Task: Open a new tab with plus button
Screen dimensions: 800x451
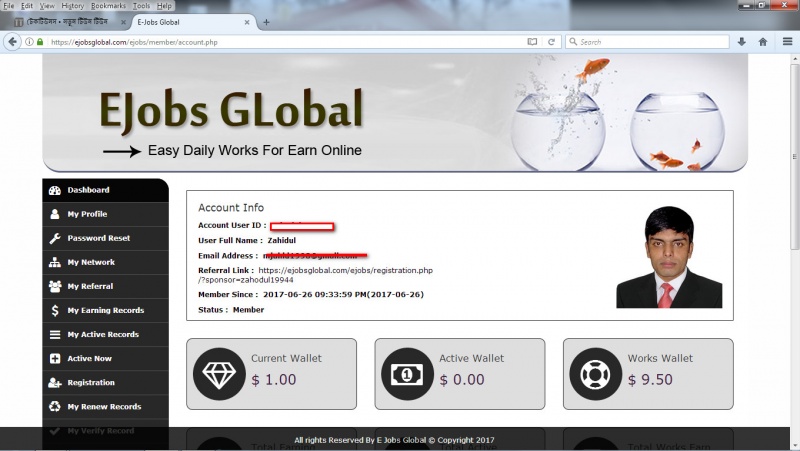Action: click(x=266, y=22)
